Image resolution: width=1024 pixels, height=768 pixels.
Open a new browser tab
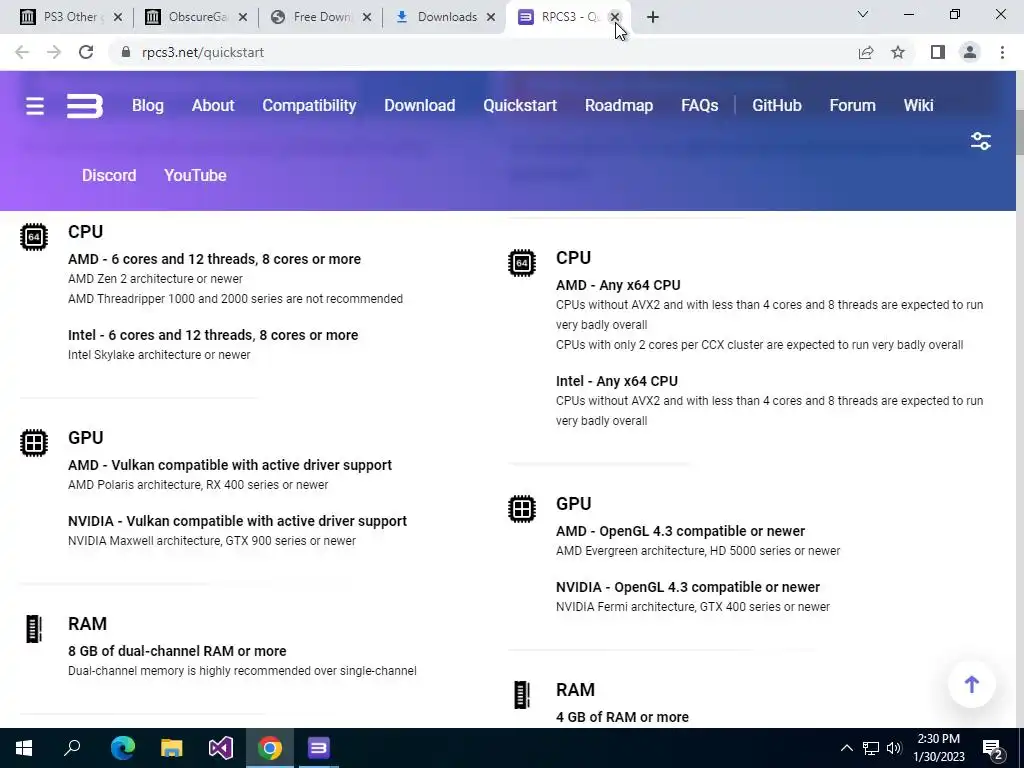click(x=652, y=17)
